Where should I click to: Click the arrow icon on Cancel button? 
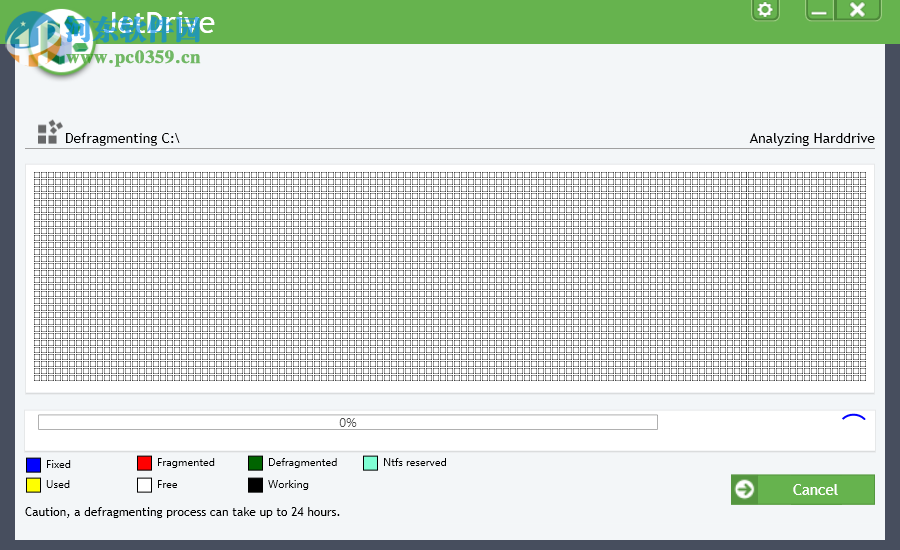click(744, 490)
